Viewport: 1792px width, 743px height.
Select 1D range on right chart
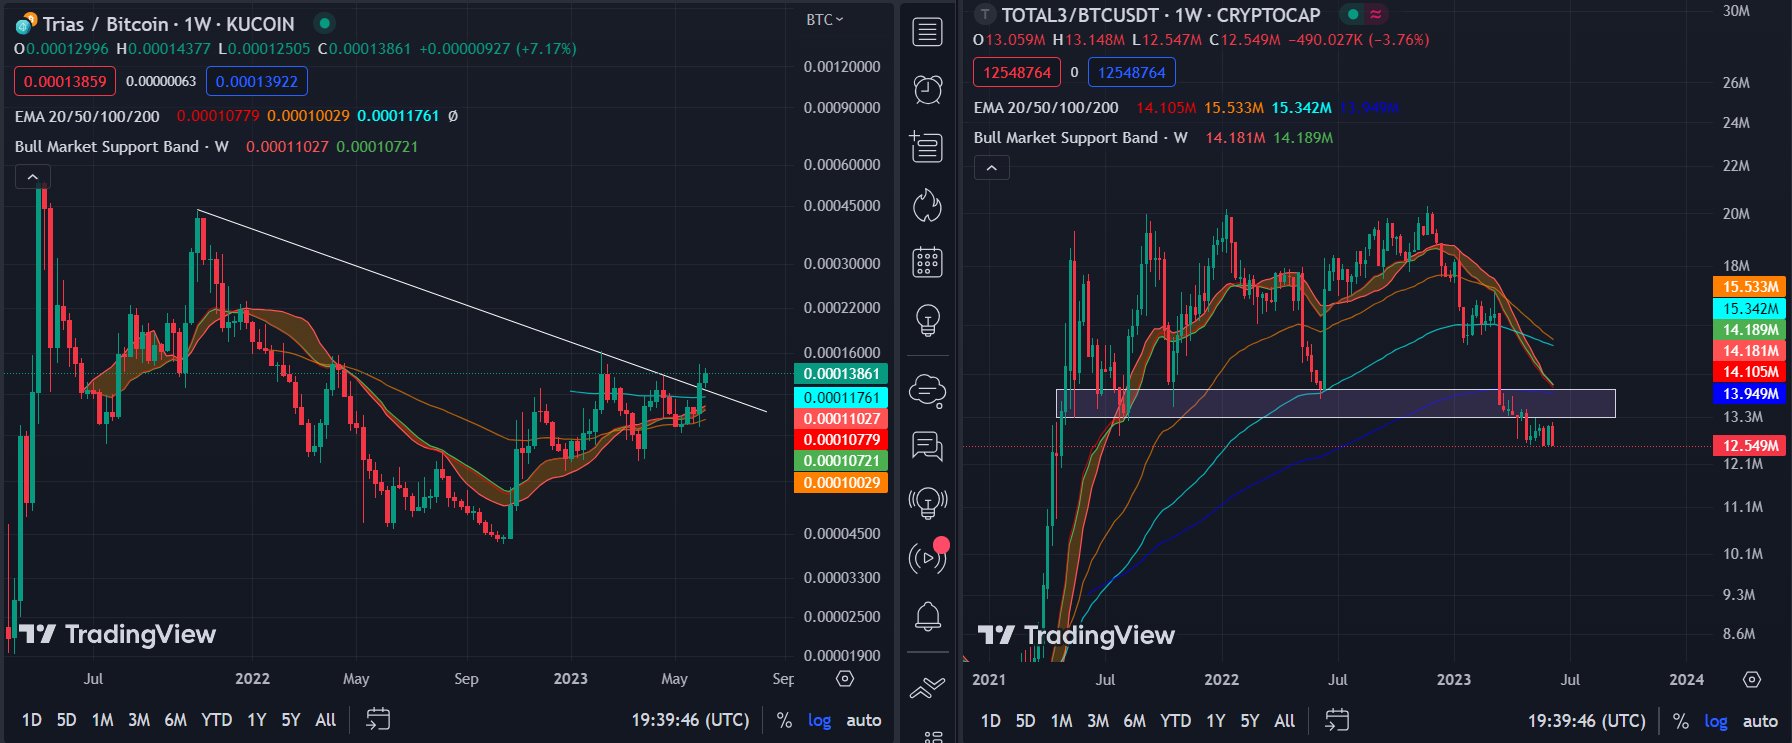click(x=991, y=721)
